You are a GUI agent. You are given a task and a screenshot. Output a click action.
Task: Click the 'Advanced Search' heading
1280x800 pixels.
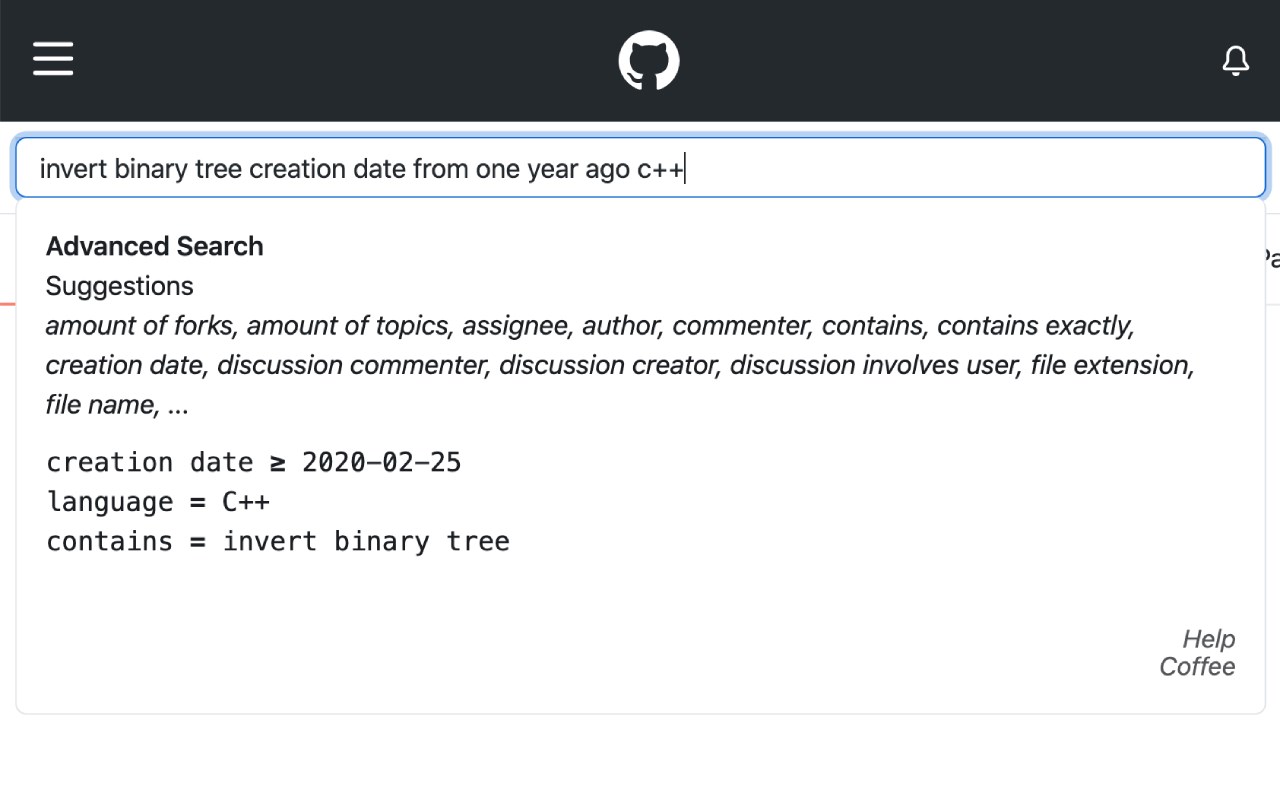click(155, 246)
